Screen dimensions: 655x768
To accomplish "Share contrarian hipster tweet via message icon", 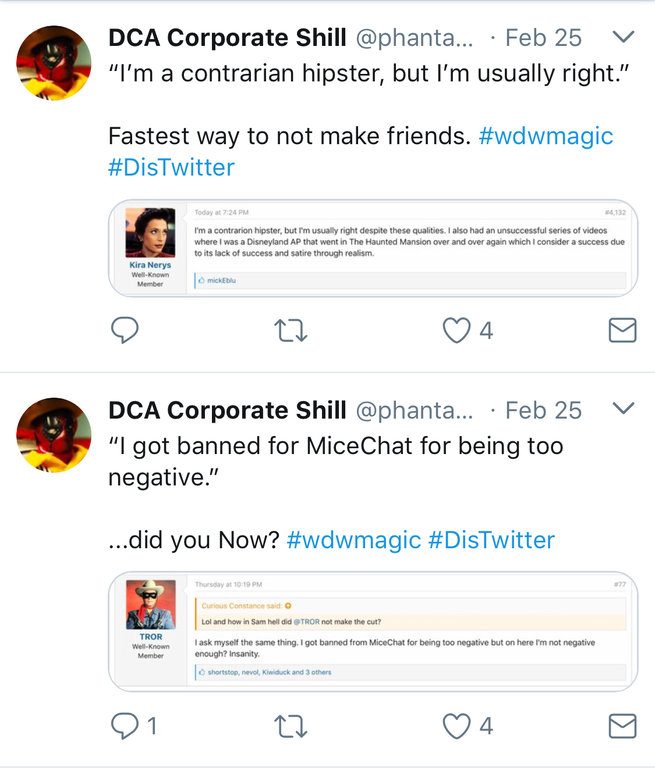I will [622, 329].
